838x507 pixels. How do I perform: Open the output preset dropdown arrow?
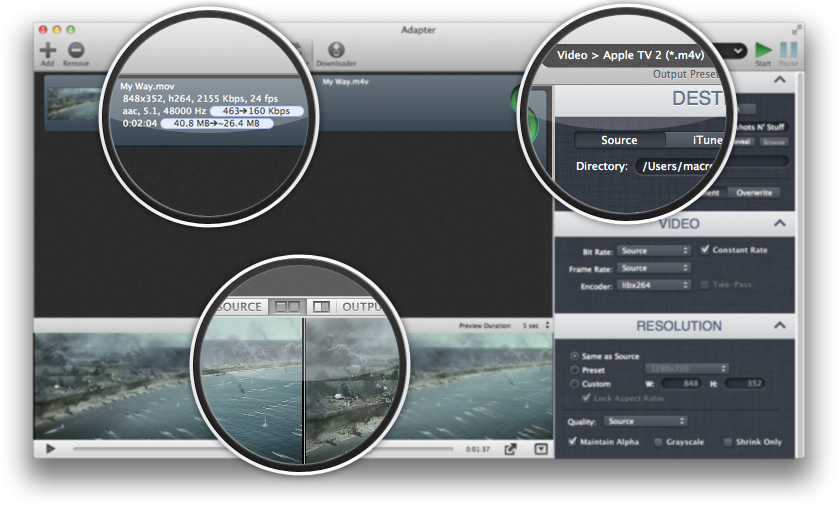point(738,51)
